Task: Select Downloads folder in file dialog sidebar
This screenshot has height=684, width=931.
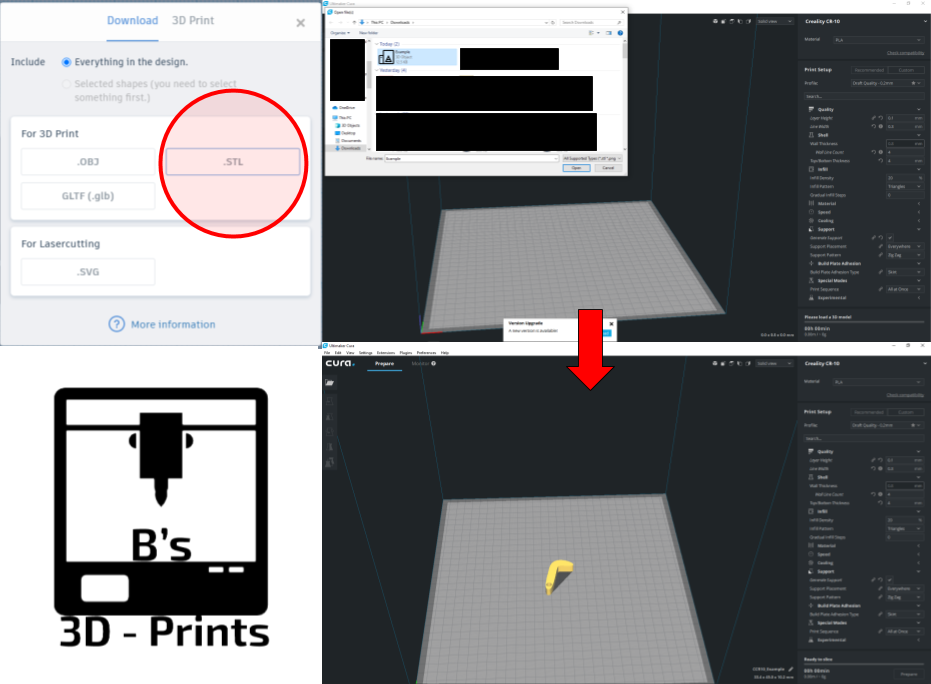Action: coord(350,149)
